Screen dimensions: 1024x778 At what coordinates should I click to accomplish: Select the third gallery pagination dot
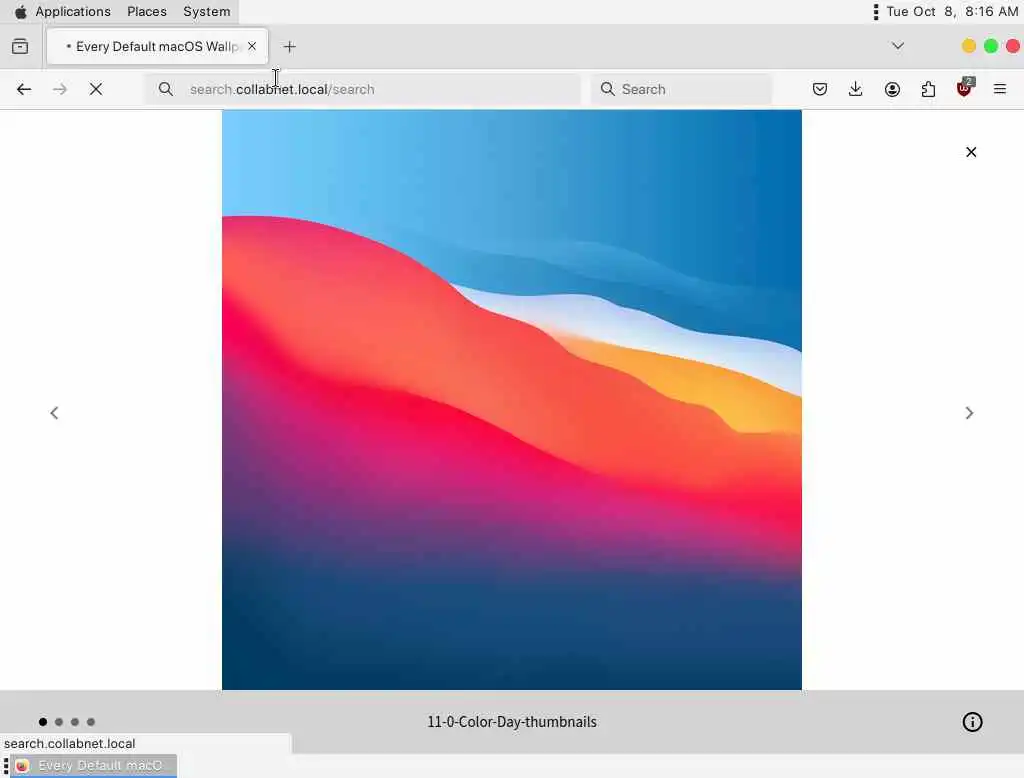[x=75, y=722]
